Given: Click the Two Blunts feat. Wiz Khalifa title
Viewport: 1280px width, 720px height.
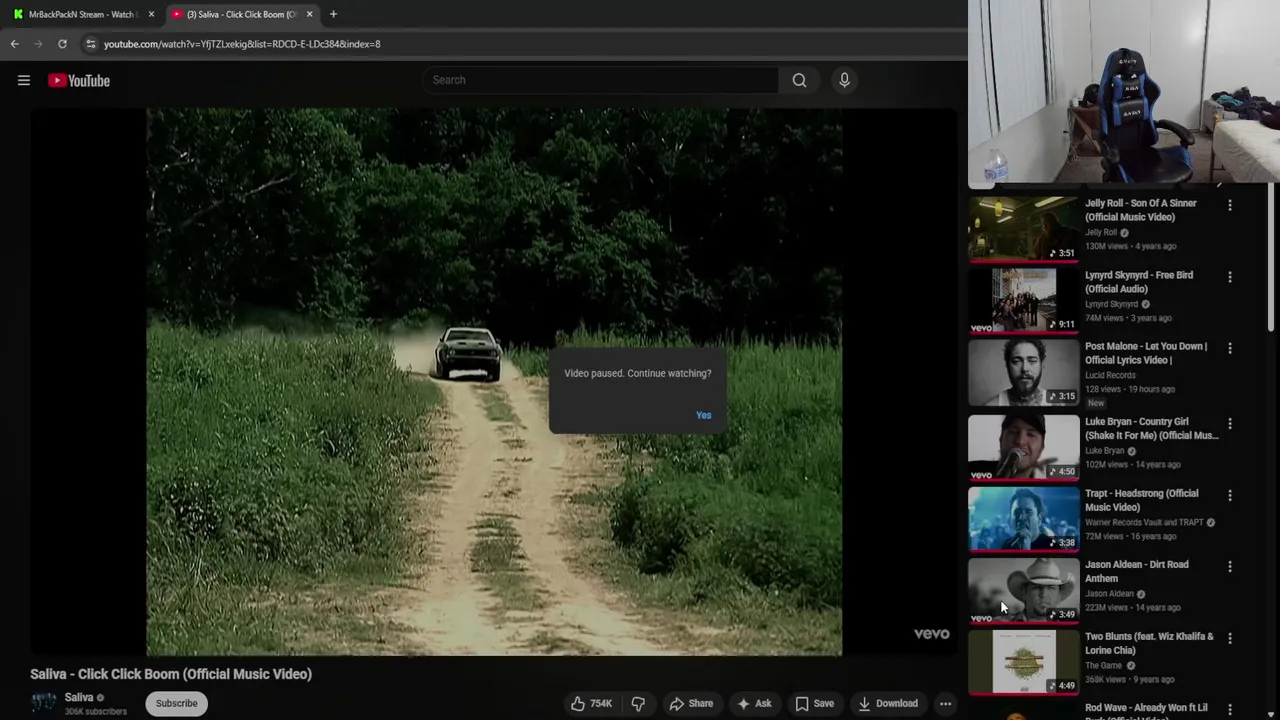Looking at the screenshot, I should (1149, 643).
